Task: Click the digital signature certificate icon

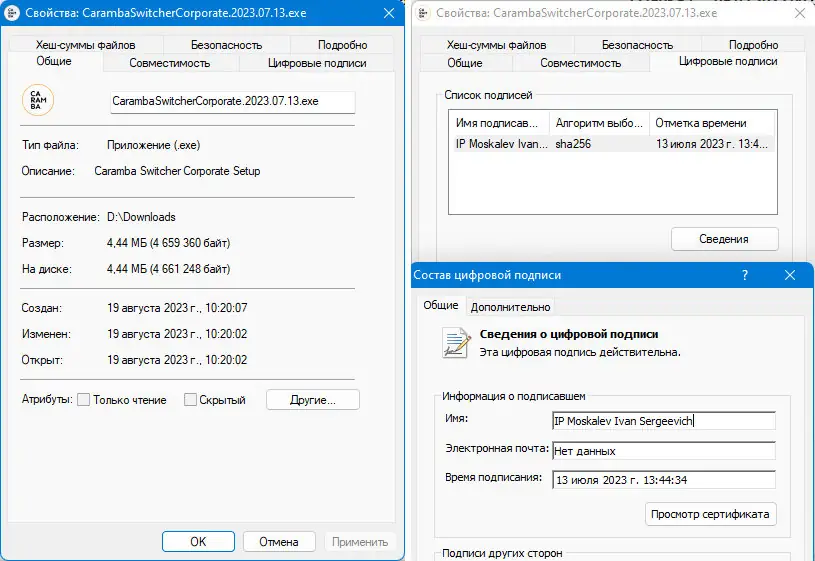Action: (x=456, y=343)
